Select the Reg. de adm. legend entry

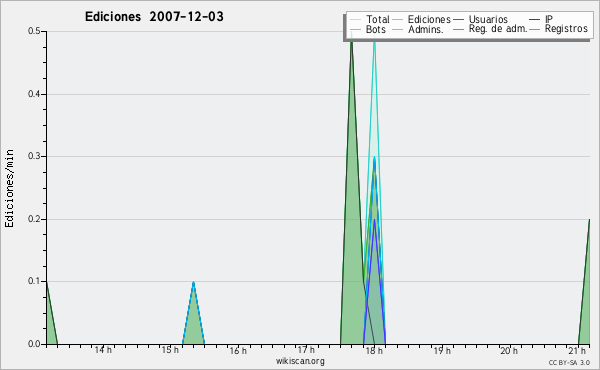pos(490,29)
